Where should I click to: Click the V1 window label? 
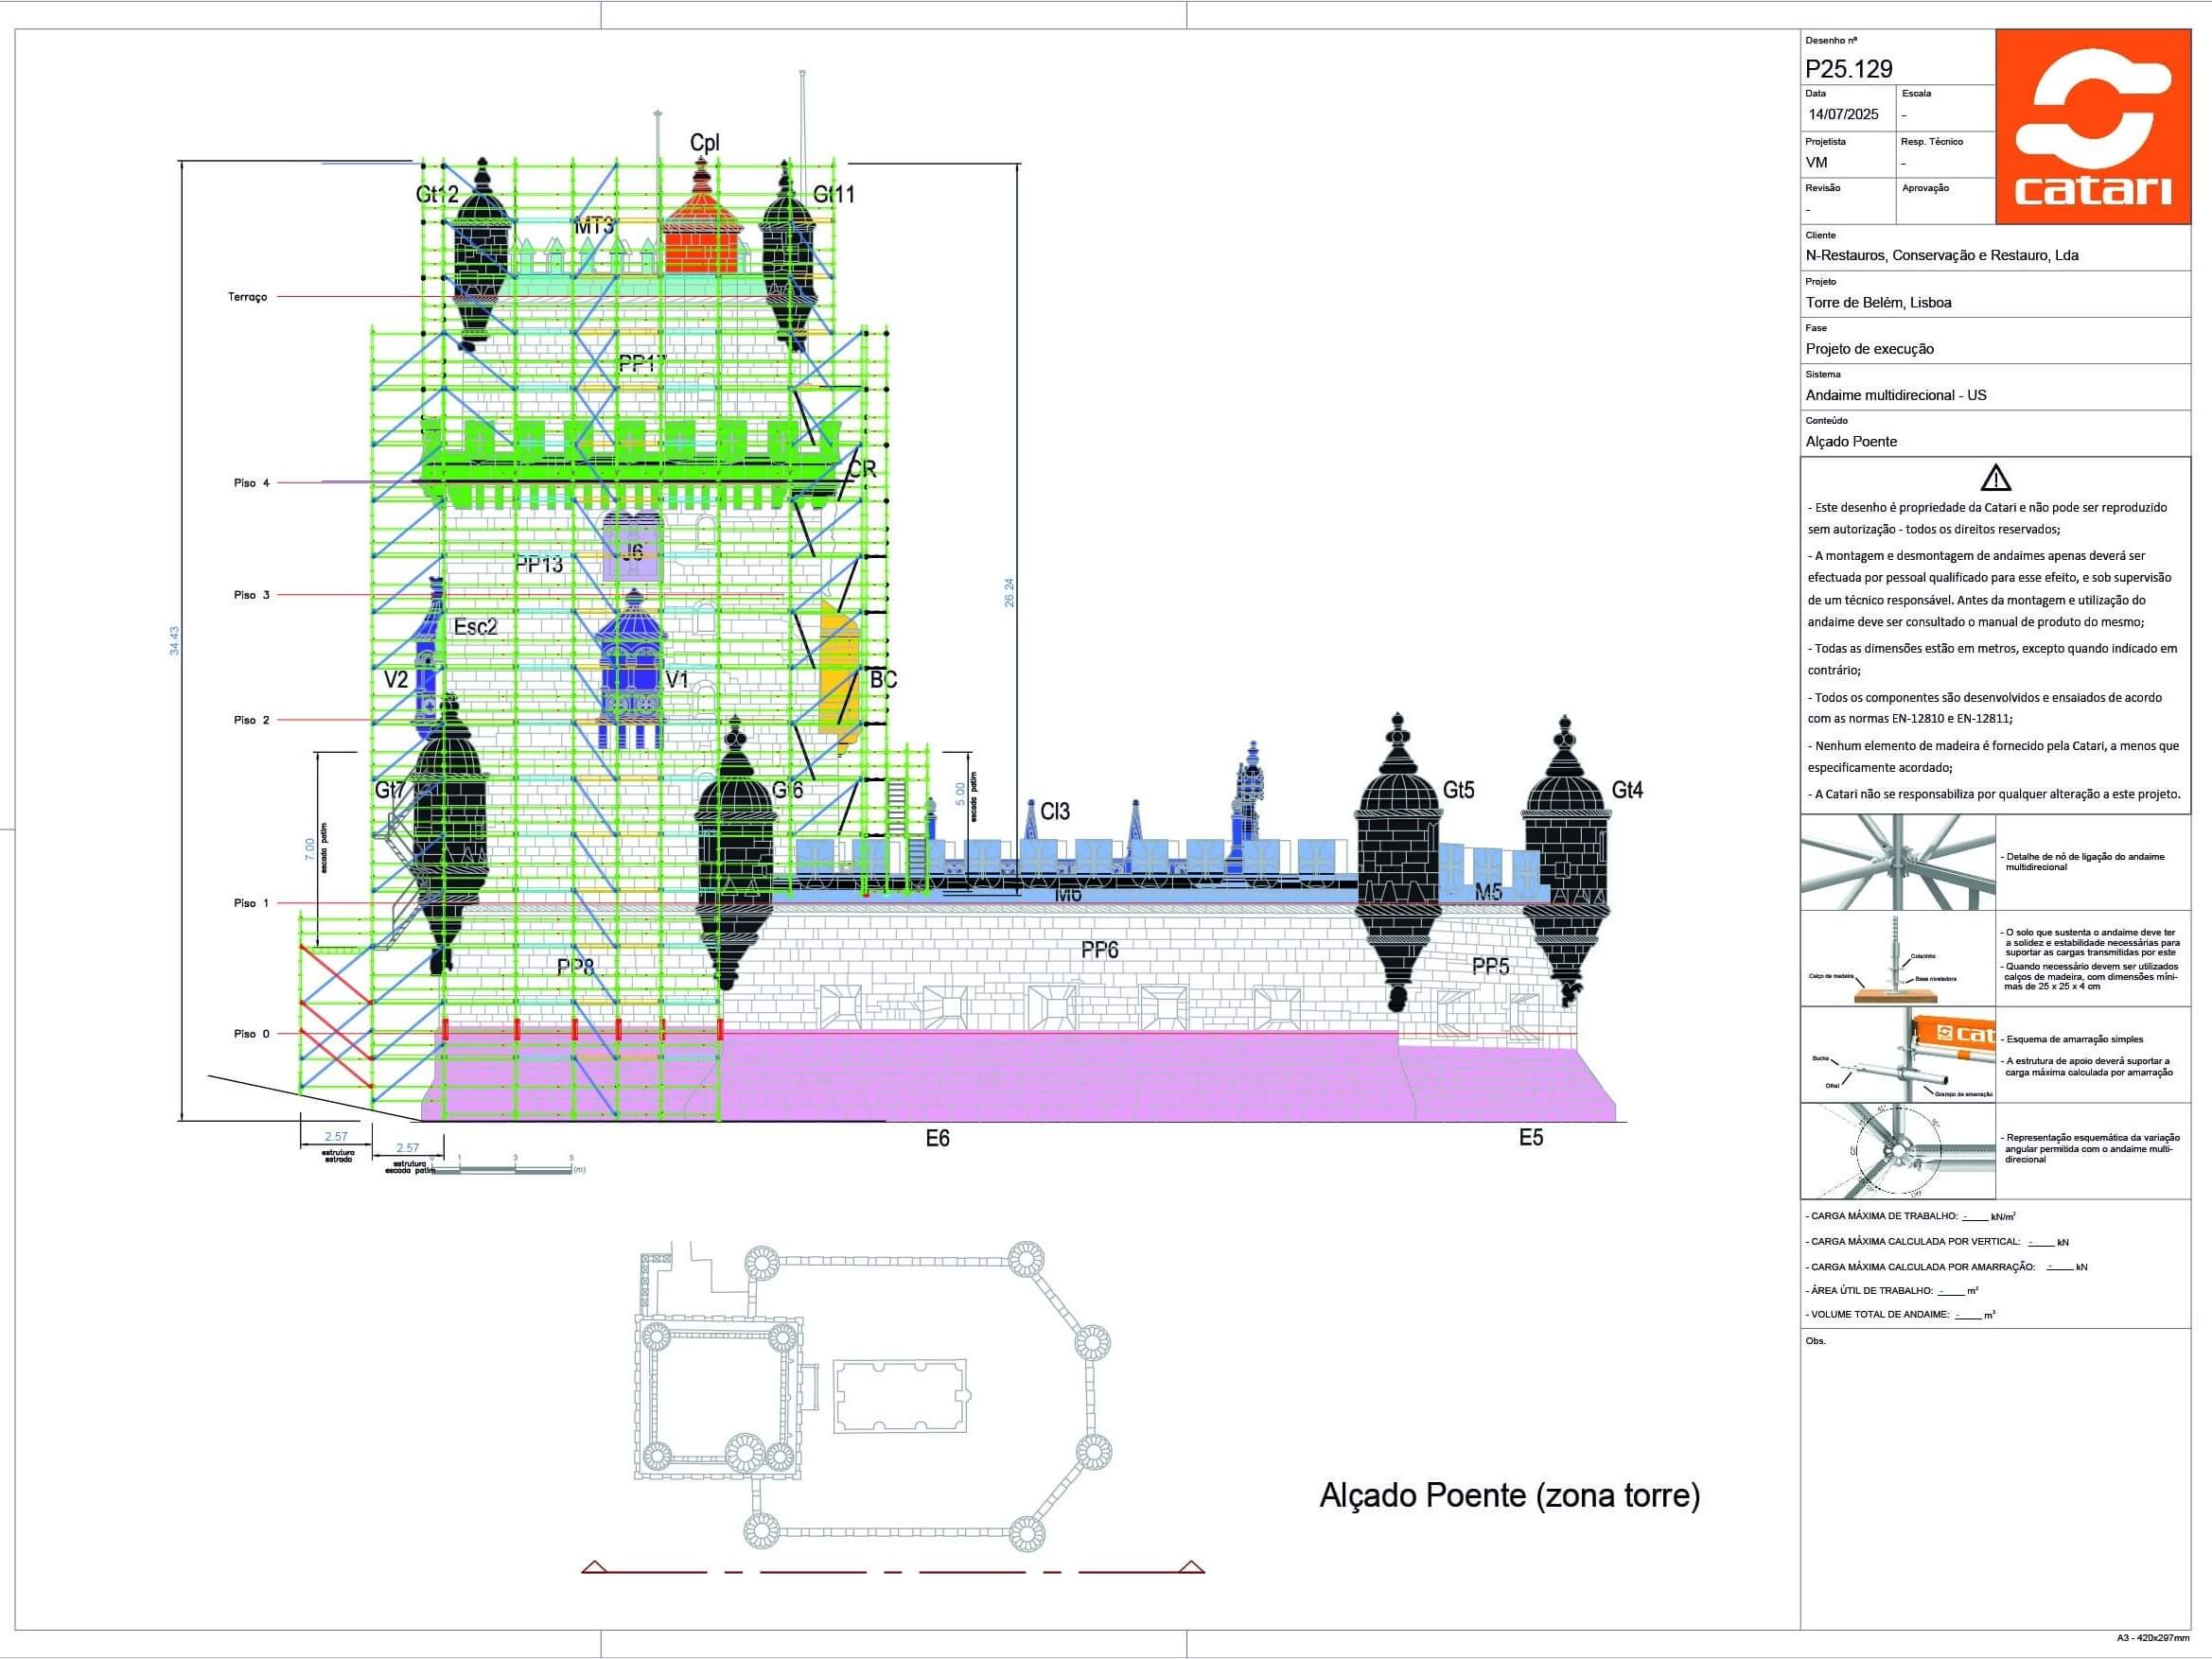(x=678, y=680)
